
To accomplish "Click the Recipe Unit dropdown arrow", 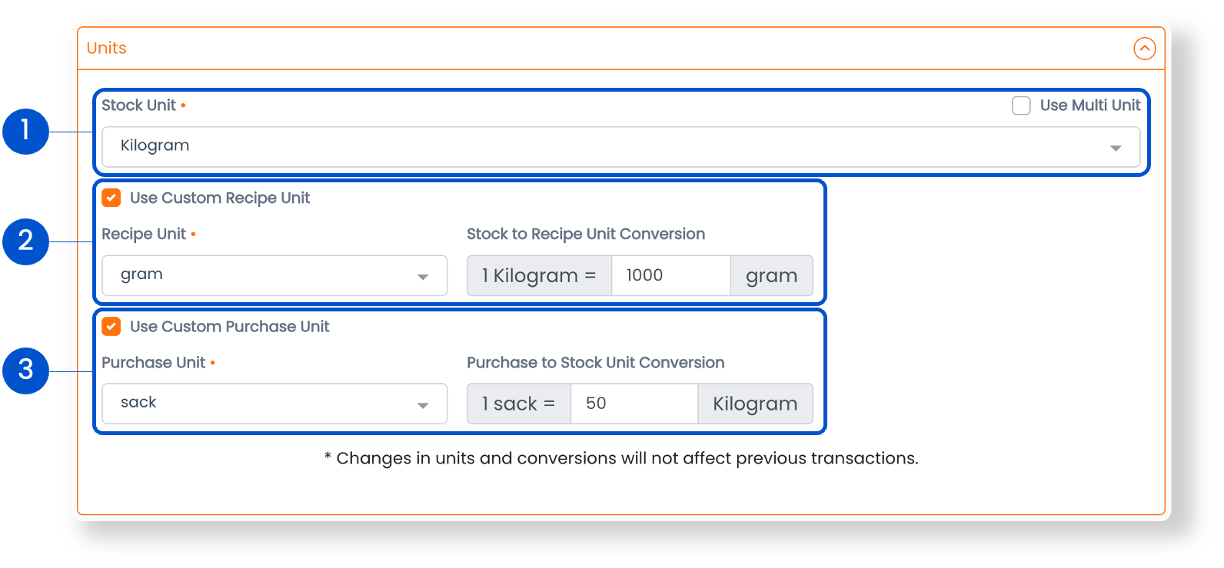I will pos(423,277).
